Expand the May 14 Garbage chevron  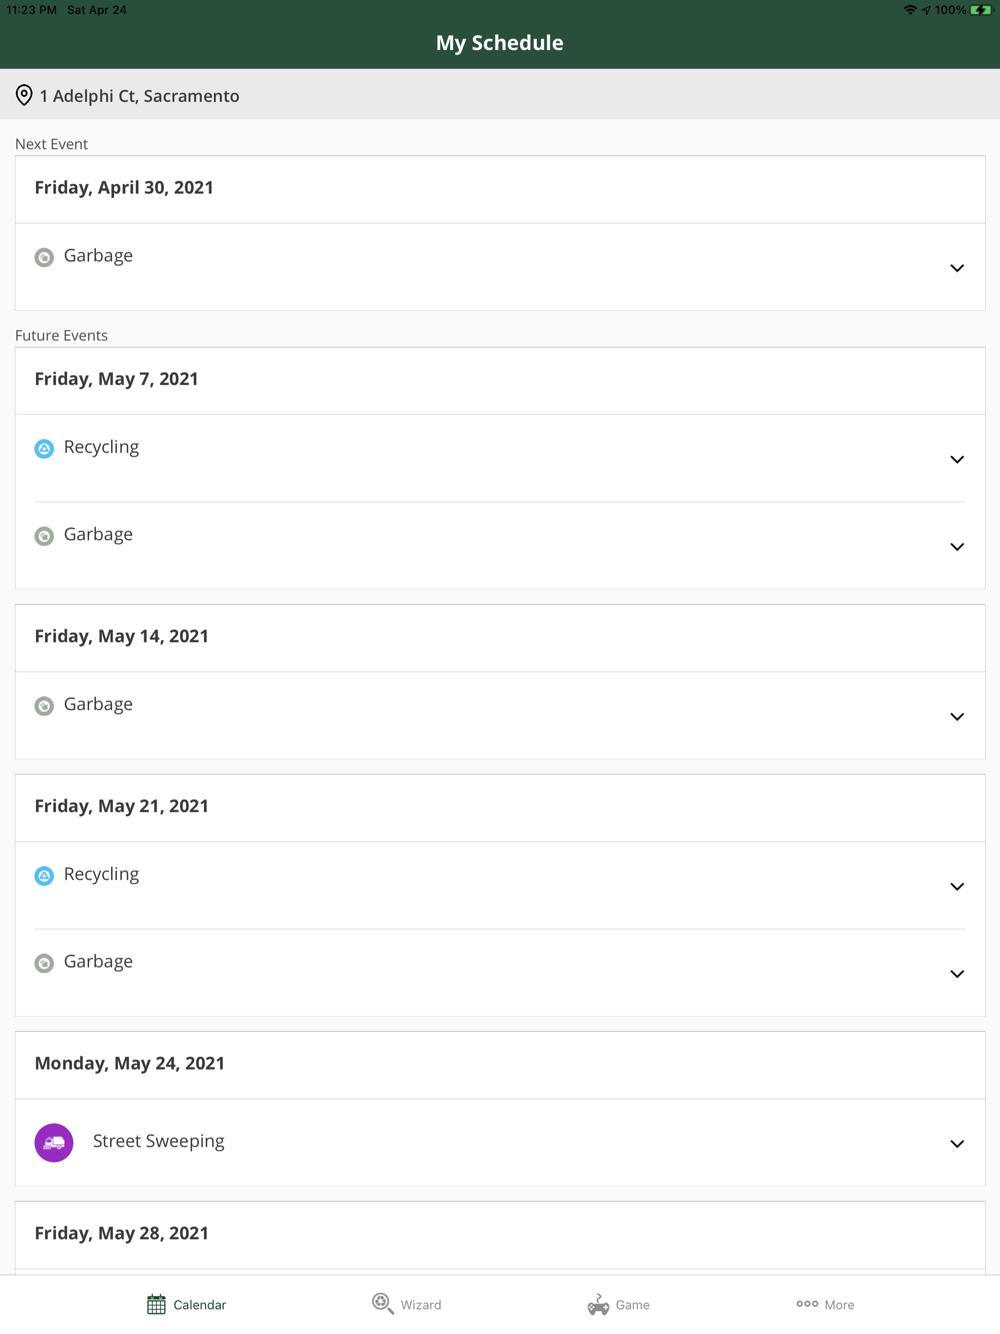[x=957, y=716]
